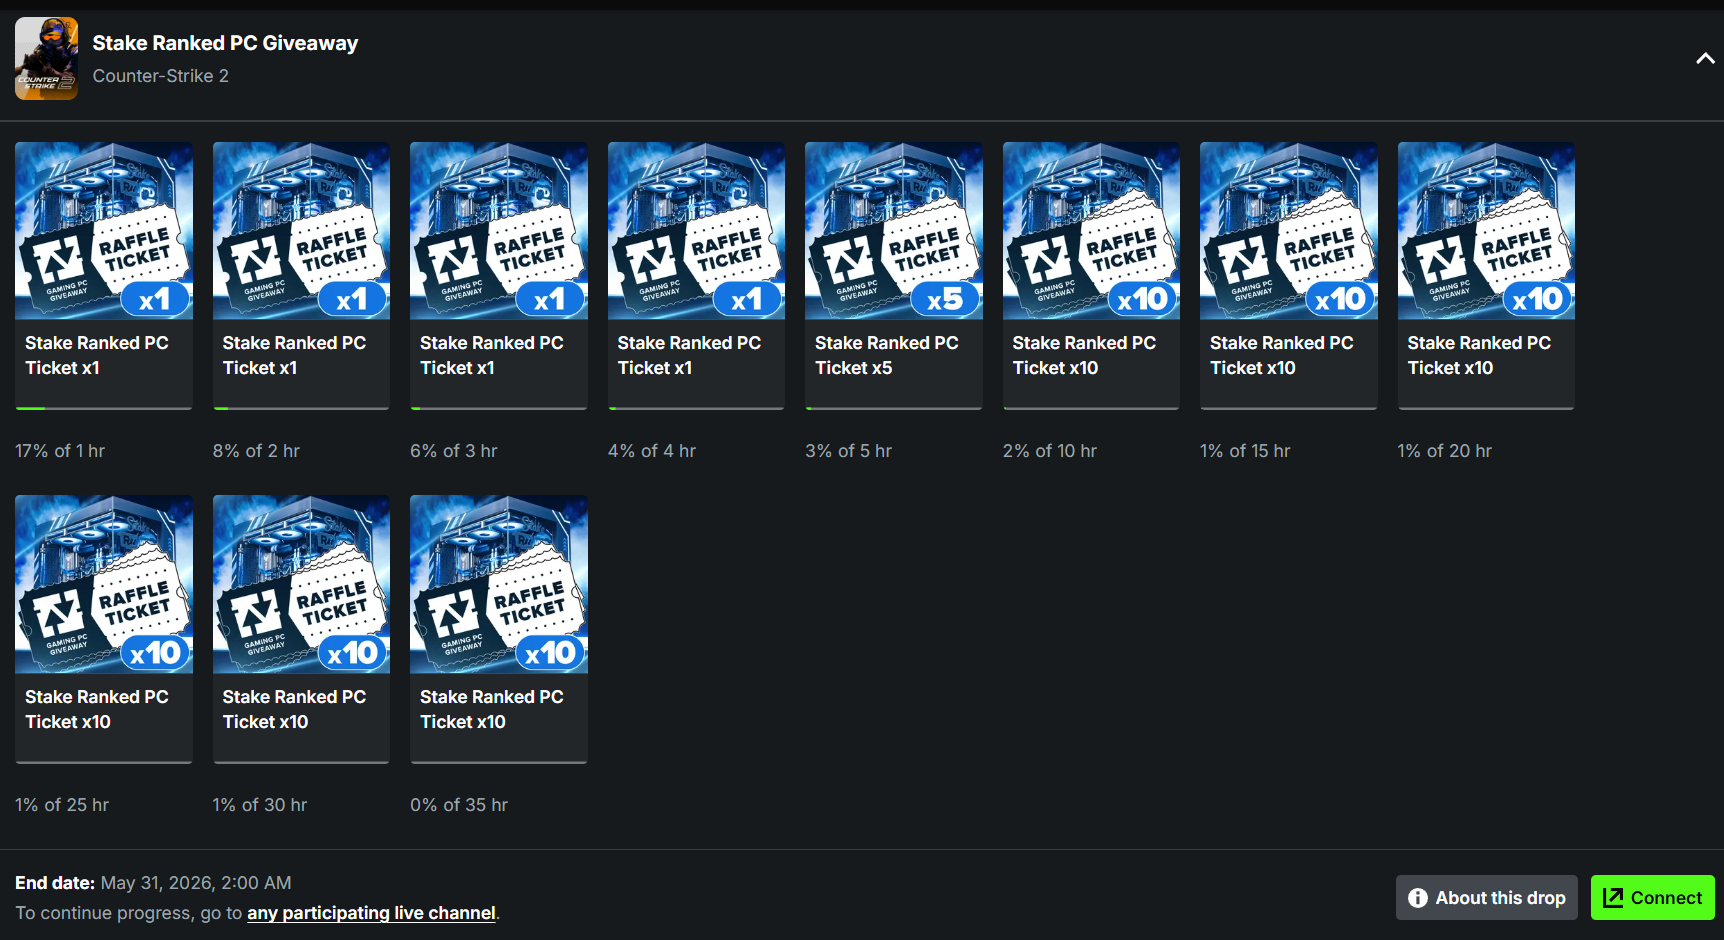Click the Counter-Strike 2 game cover icon

46,59
